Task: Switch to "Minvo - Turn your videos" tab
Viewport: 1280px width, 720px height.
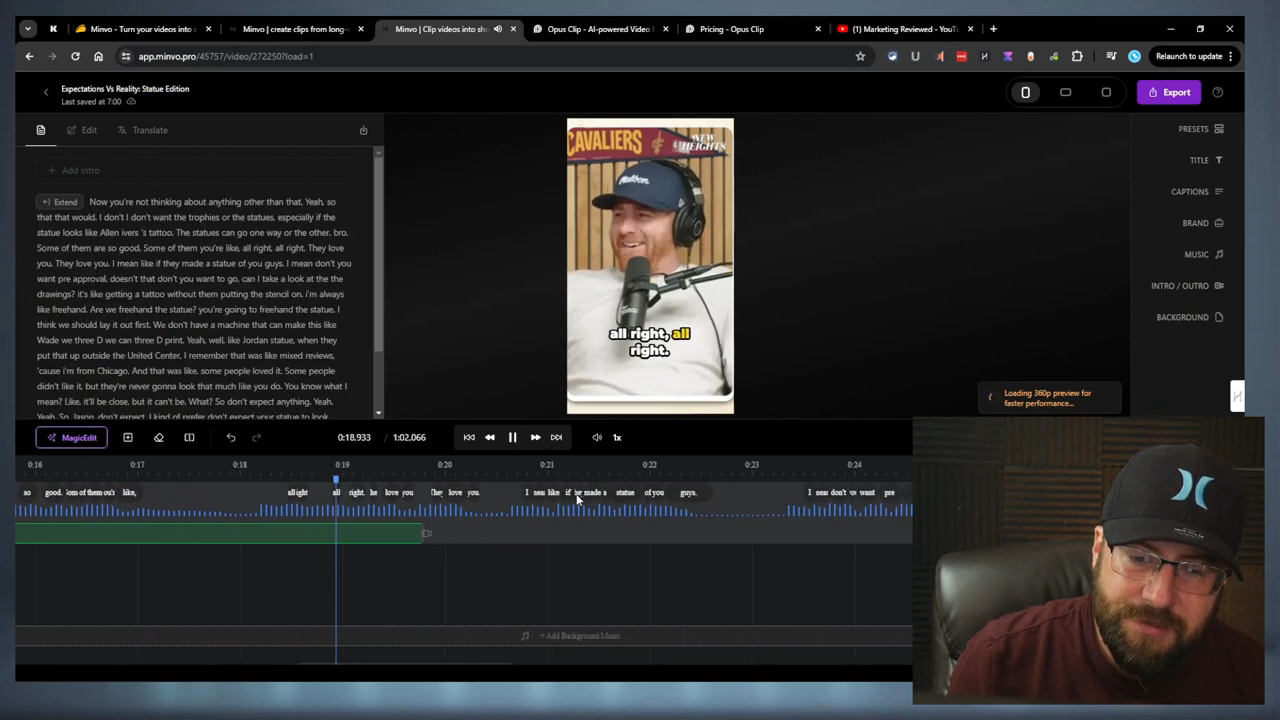Action: point(141,29)
